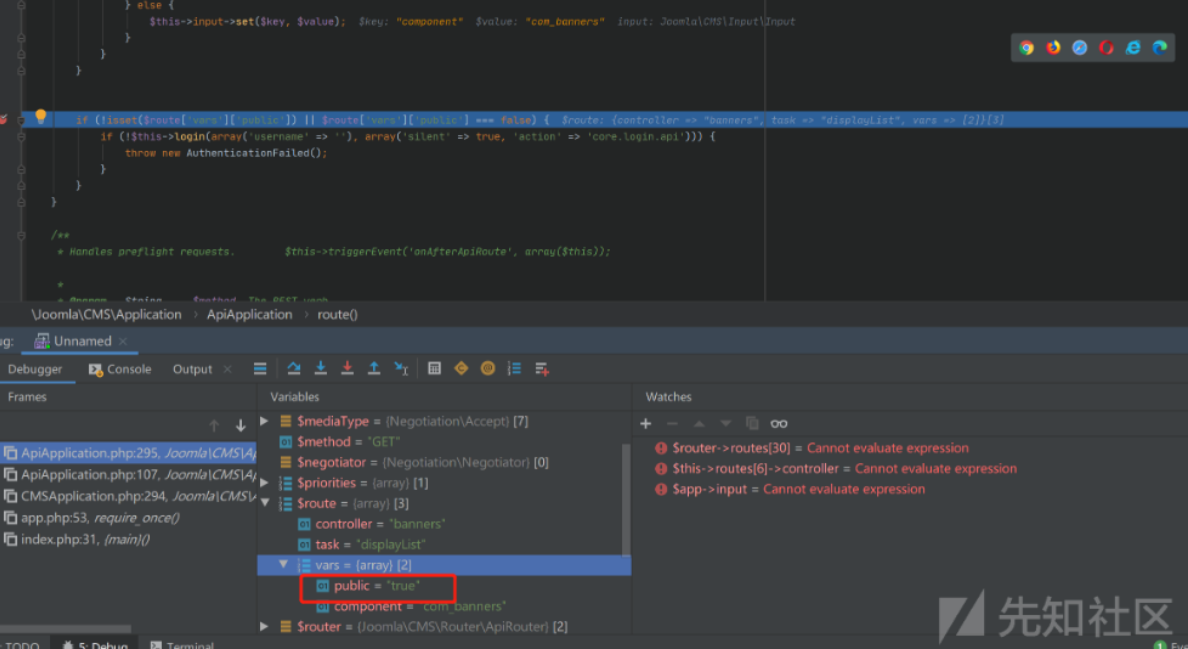
Task: Click the duplicate watch icon
Action: click(752, 423)
